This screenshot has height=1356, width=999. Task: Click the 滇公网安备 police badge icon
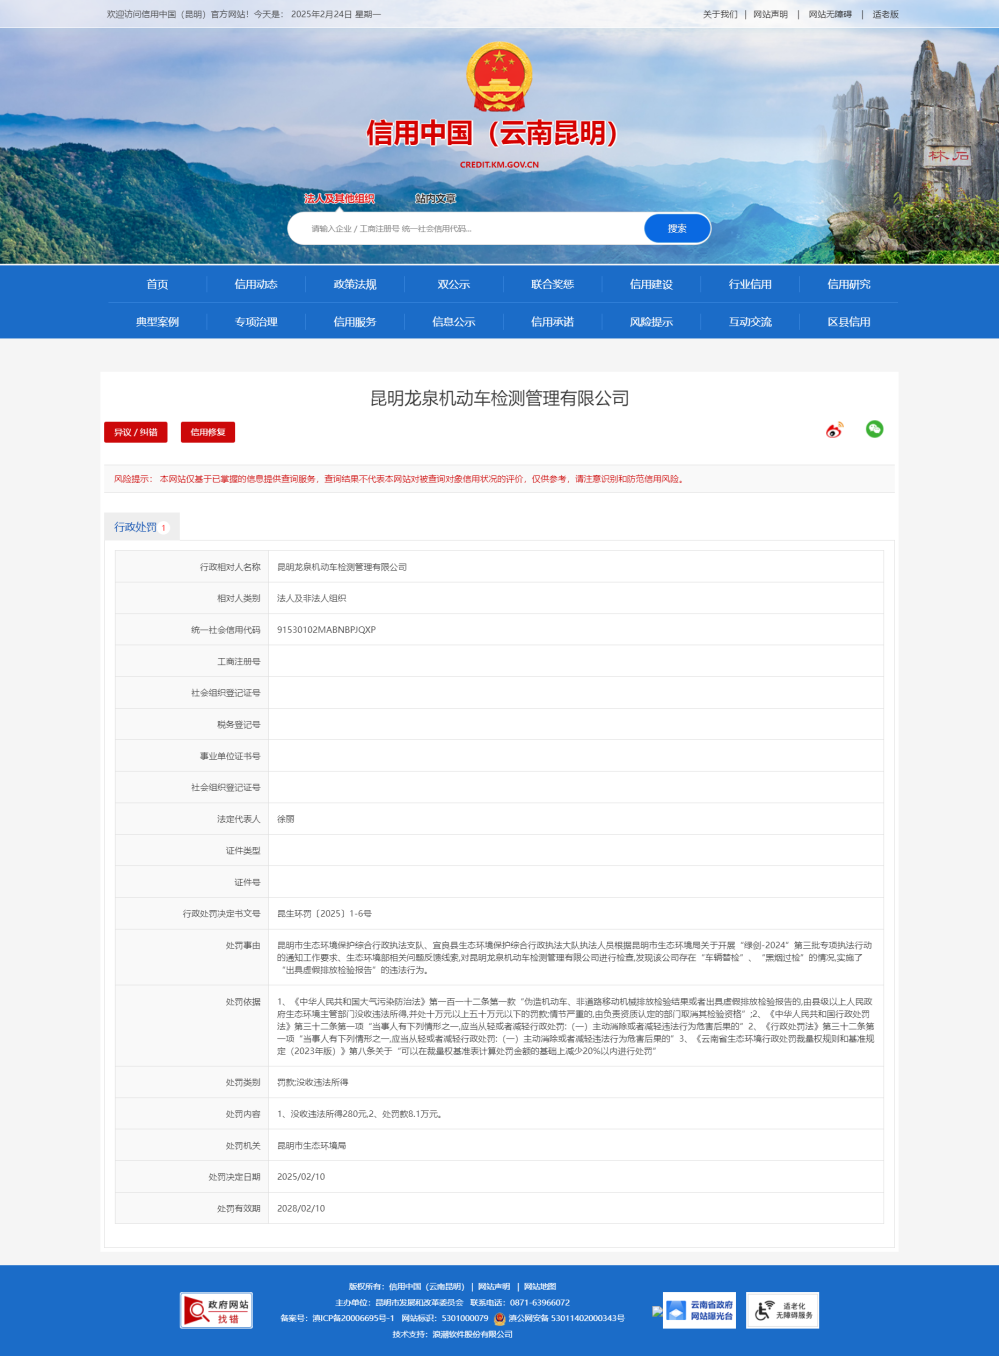point(500,1318)
